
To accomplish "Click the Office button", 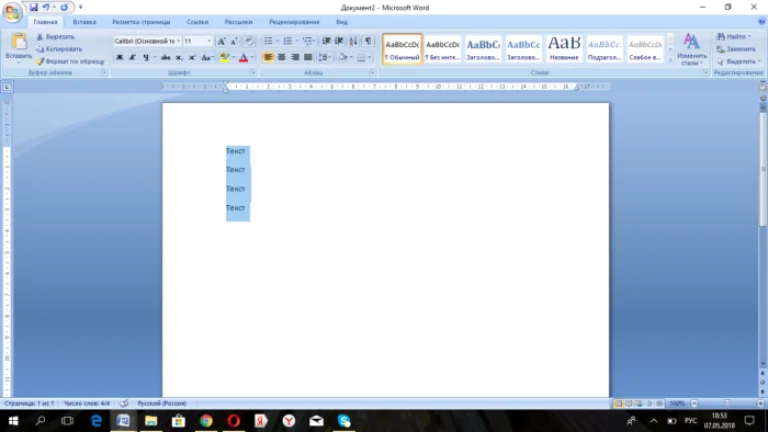I will click(x=12, y=12).
